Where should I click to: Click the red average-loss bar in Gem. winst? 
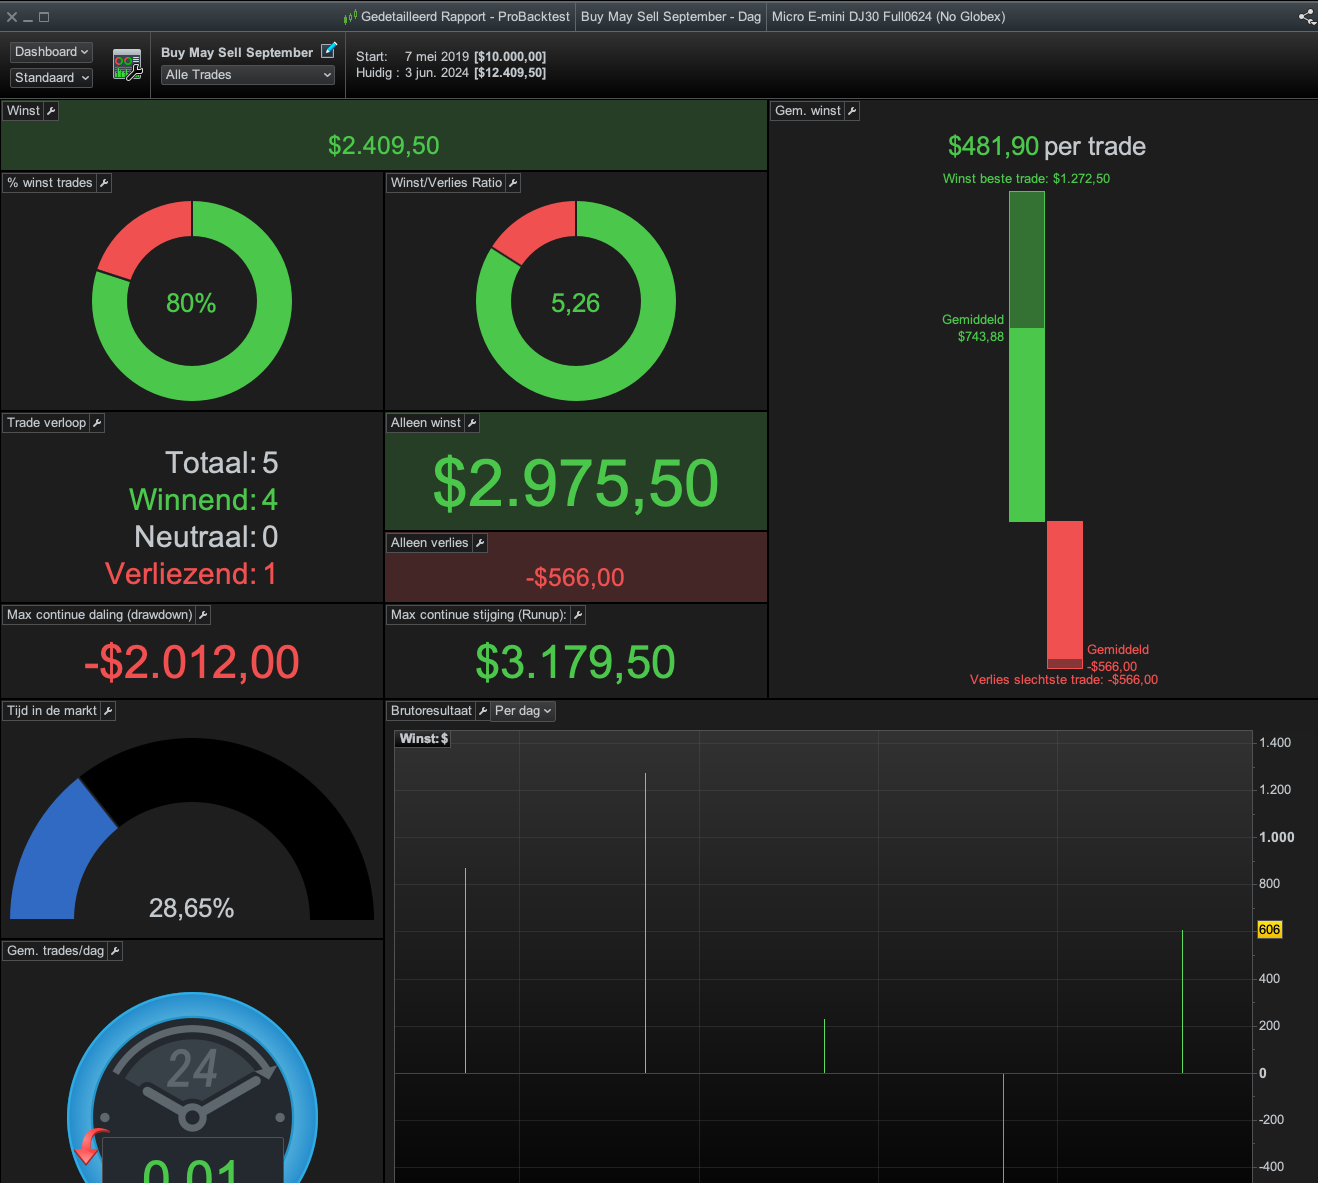click(x=1065, y=590)
